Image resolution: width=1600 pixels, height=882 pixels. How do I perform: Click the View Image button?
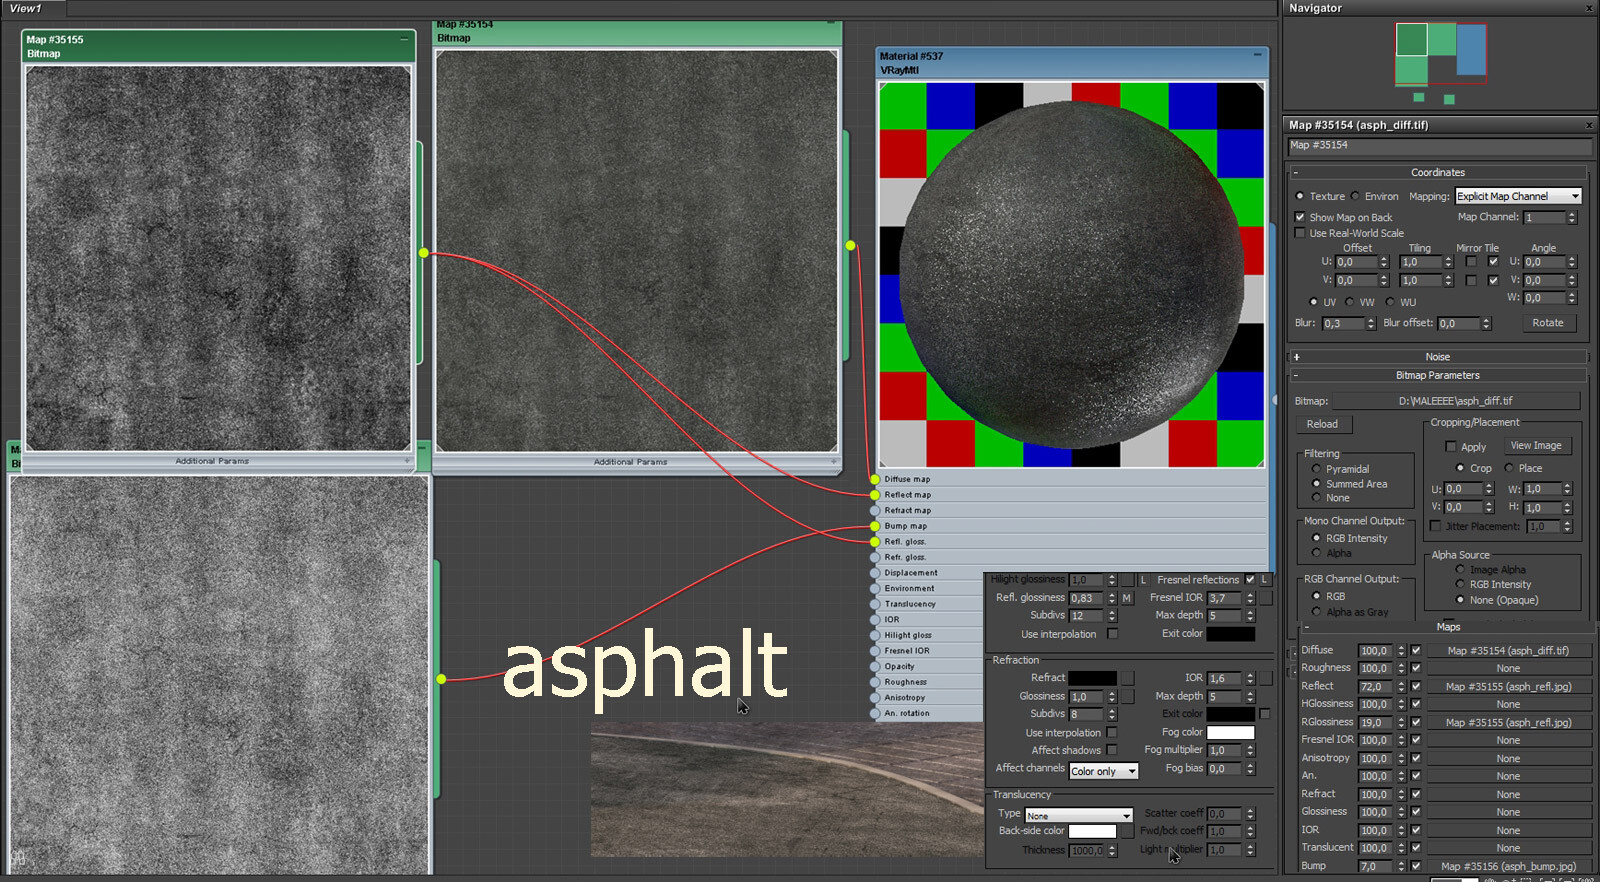(1536, 446)
